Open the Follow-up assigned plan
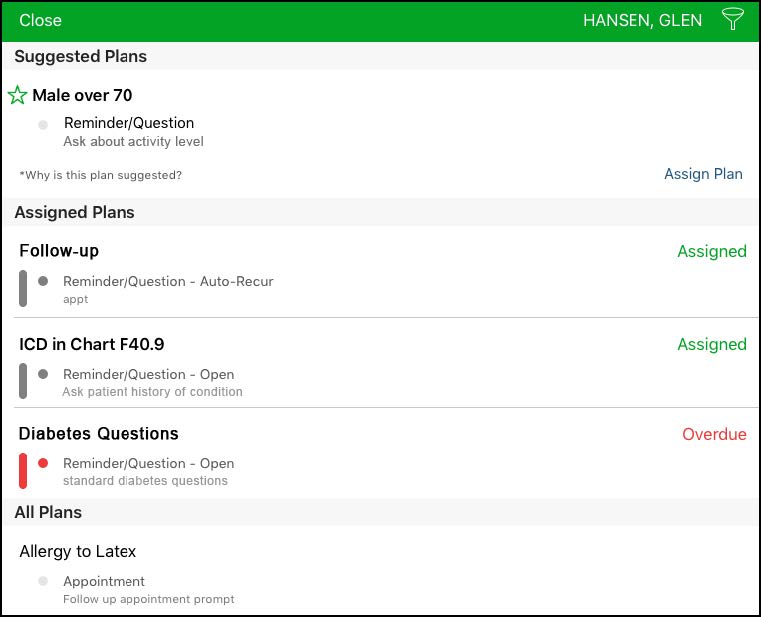 pyautogui.click(x=59, y=251)
